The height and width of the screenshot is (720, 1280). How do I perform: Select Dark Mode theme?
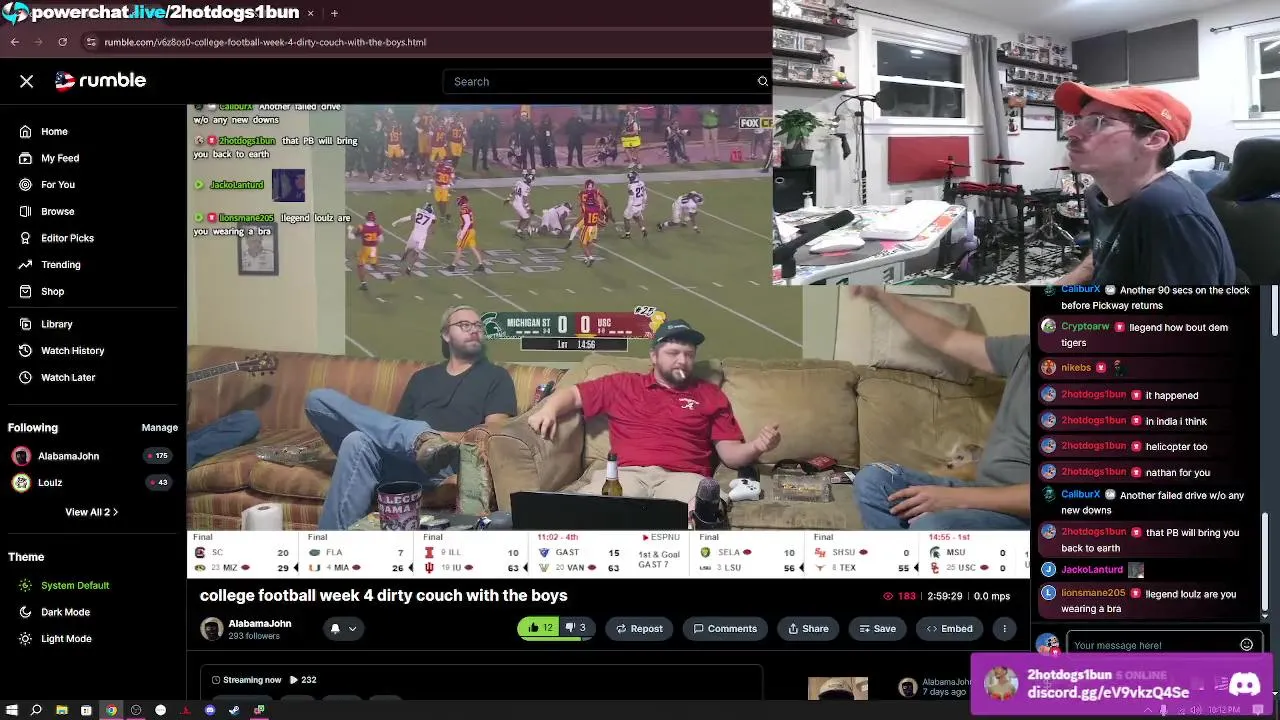tap(65, 612)
